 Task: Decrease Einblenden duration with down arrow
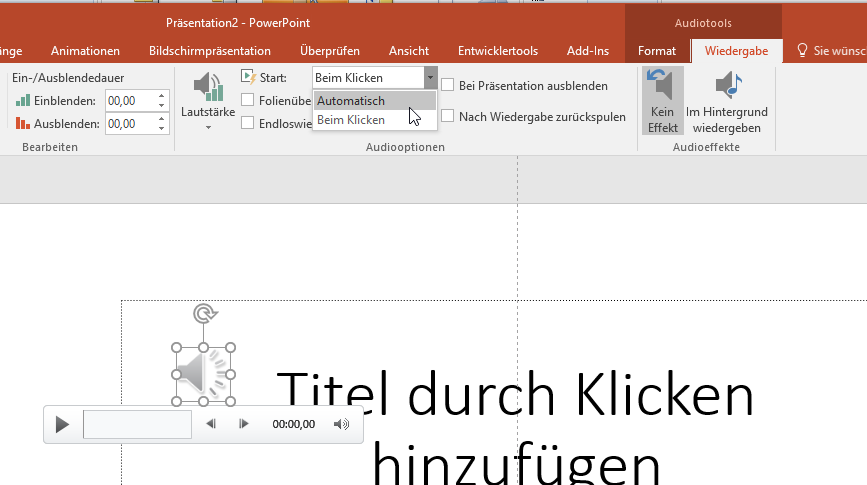[x=161, y=106]
